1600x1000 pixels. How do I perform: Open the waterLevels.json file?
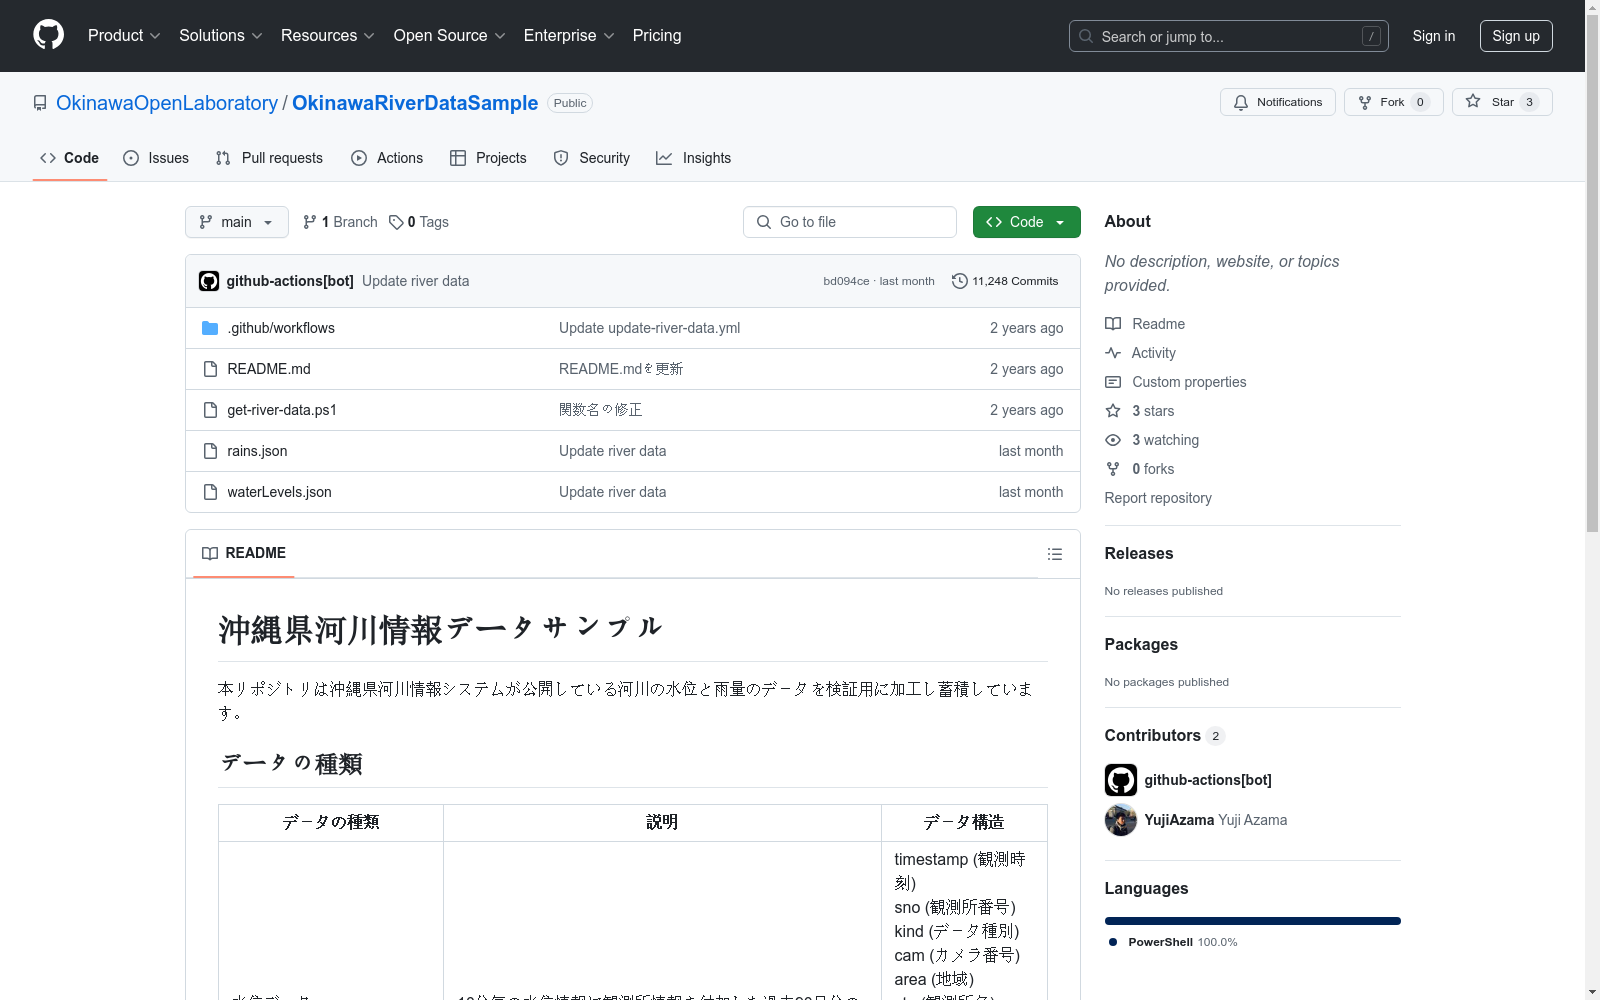pos(279,492)
